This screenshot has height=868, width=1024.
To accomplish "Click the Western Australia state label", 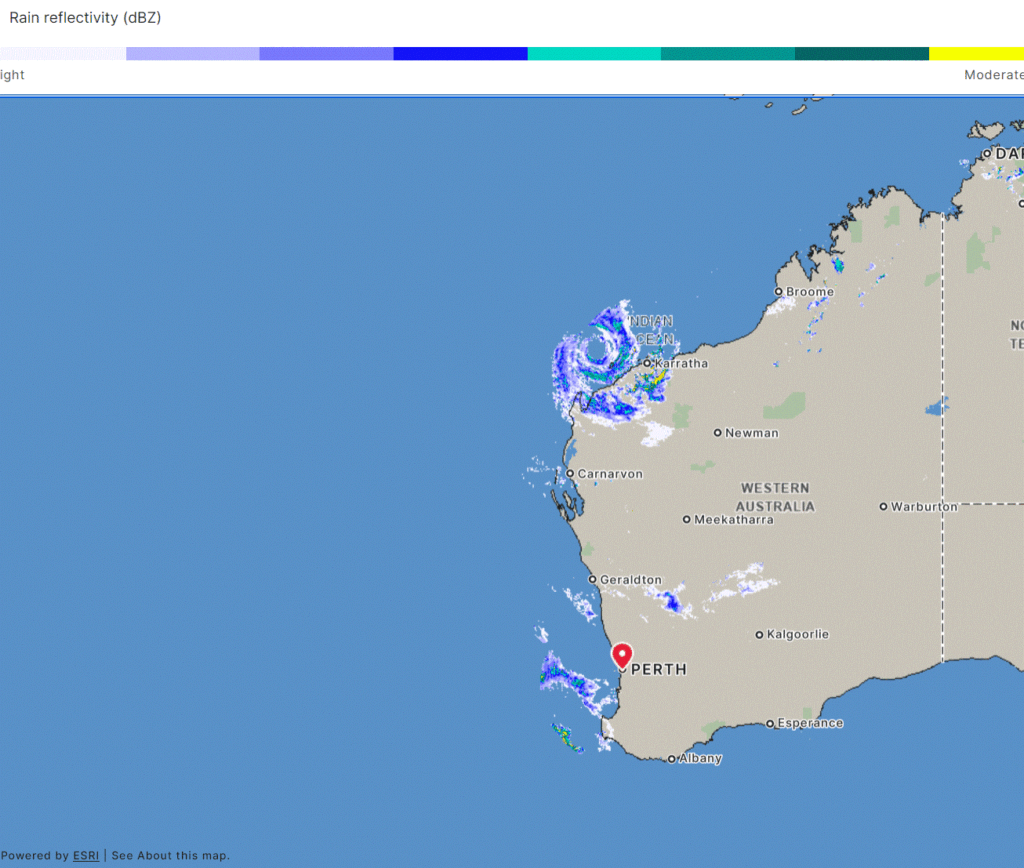I will pos(776,497).
